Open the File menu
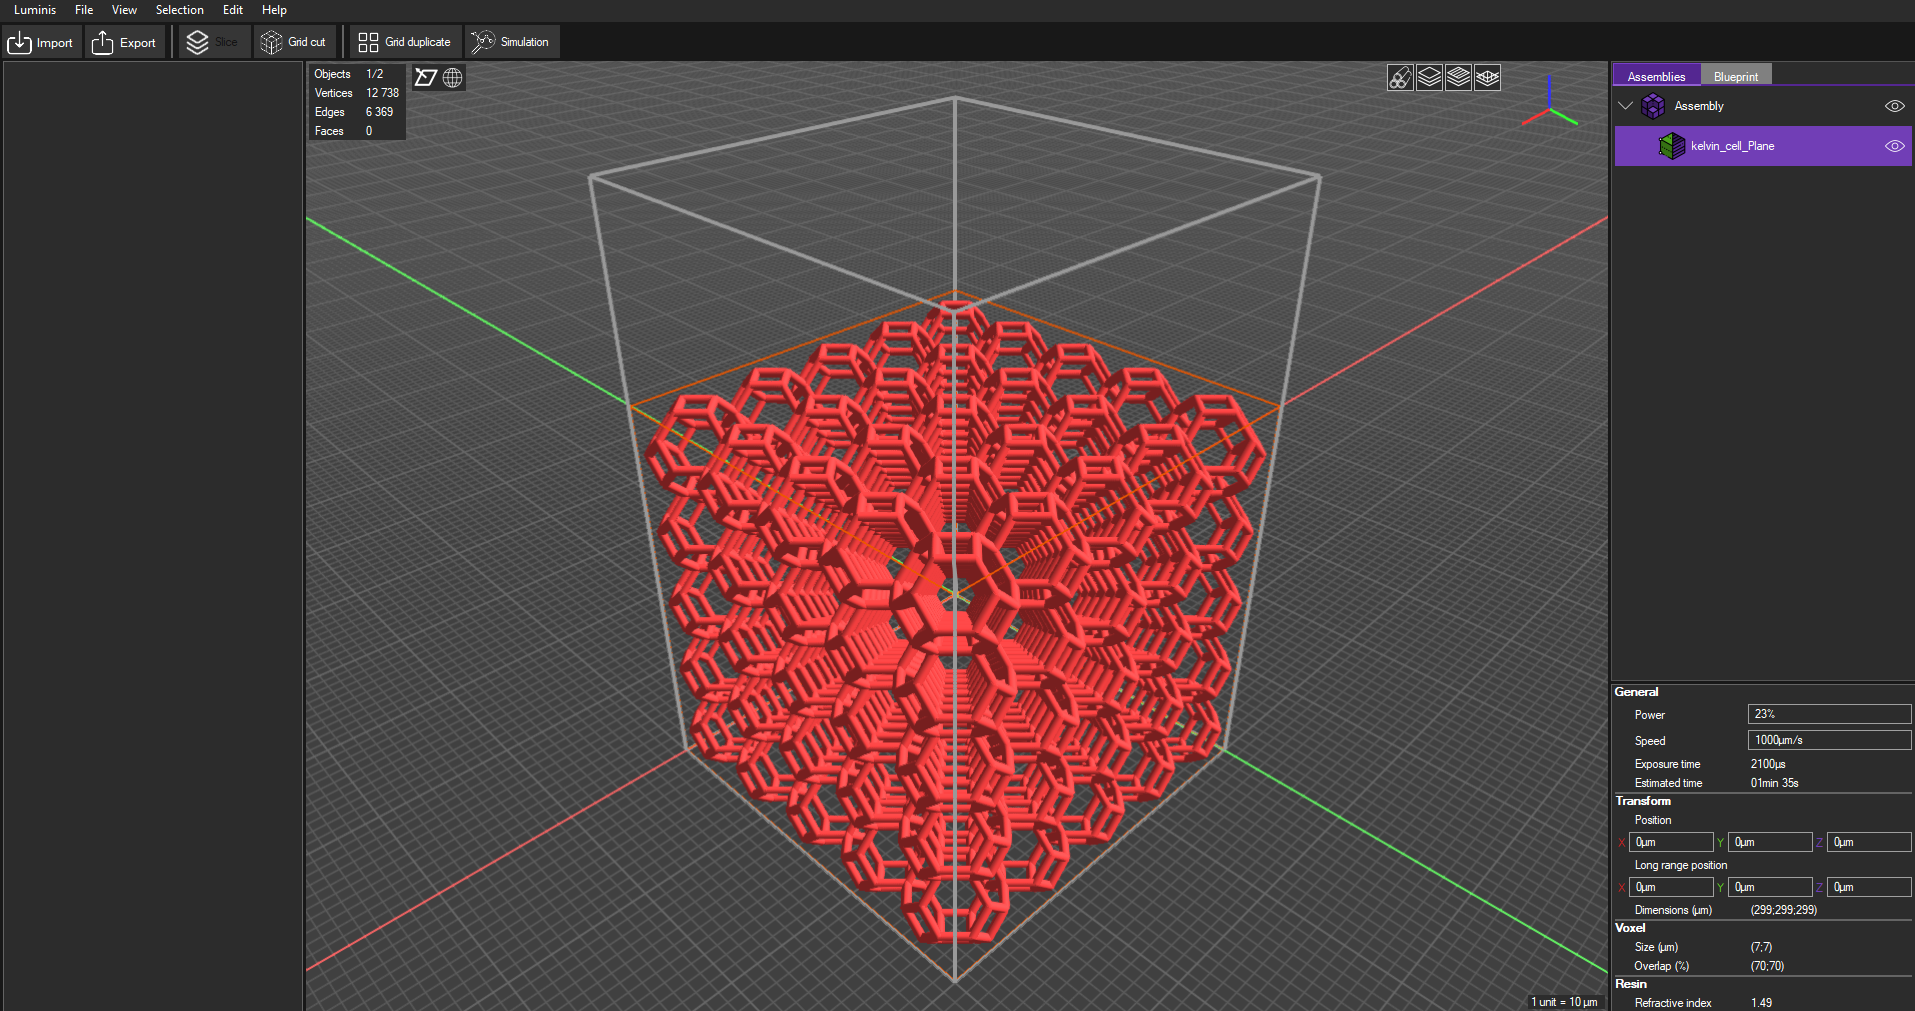This screenshot has width=1915, height=1011. pos(84,10)
